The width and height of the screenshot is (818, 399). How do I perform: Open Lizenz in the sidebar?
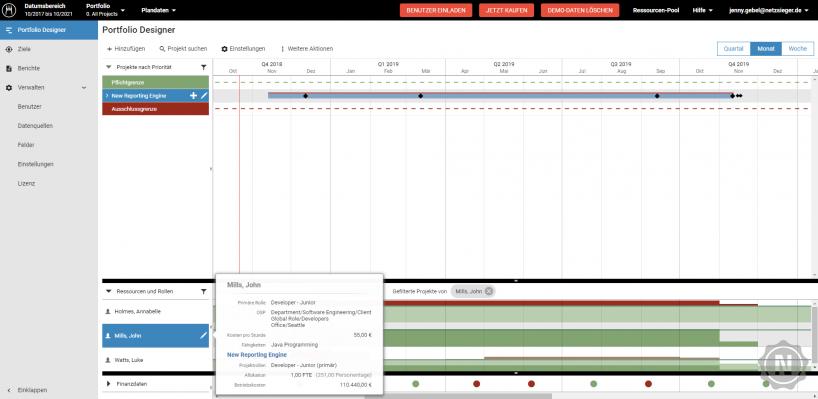26,184
